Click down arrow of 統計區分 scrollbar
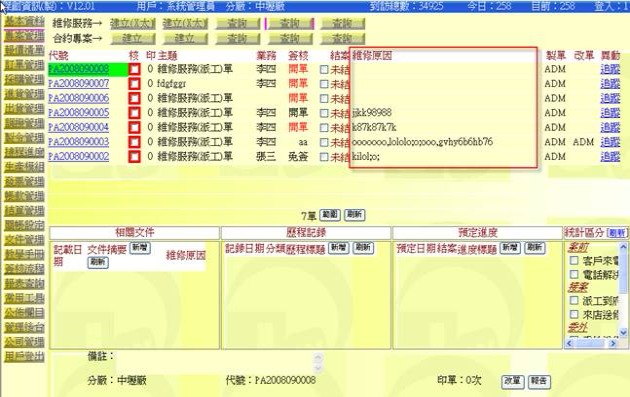 623,332
